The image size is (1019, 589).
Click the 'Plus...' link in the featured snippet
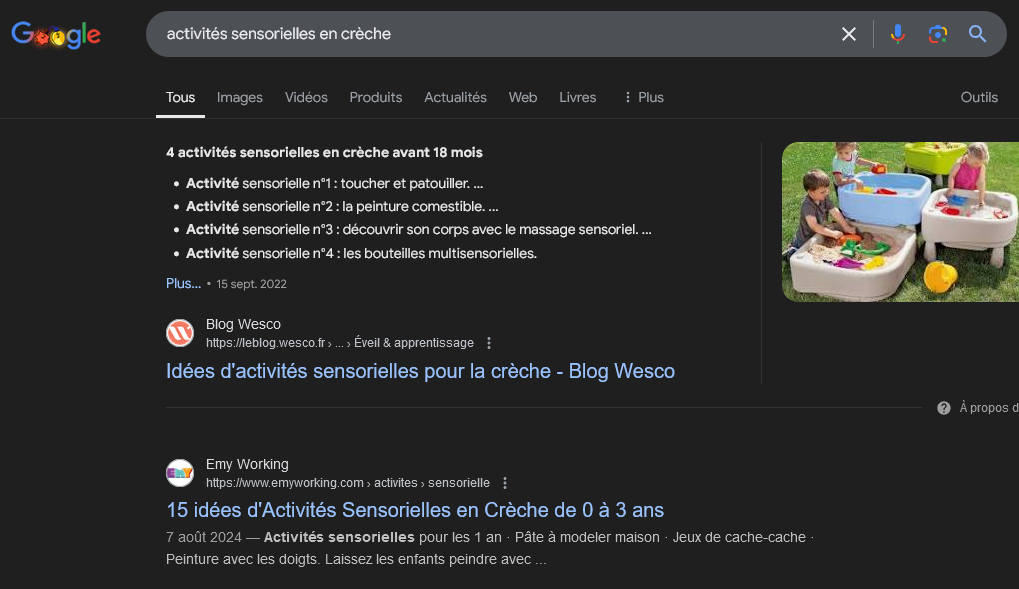pos(183,283)
